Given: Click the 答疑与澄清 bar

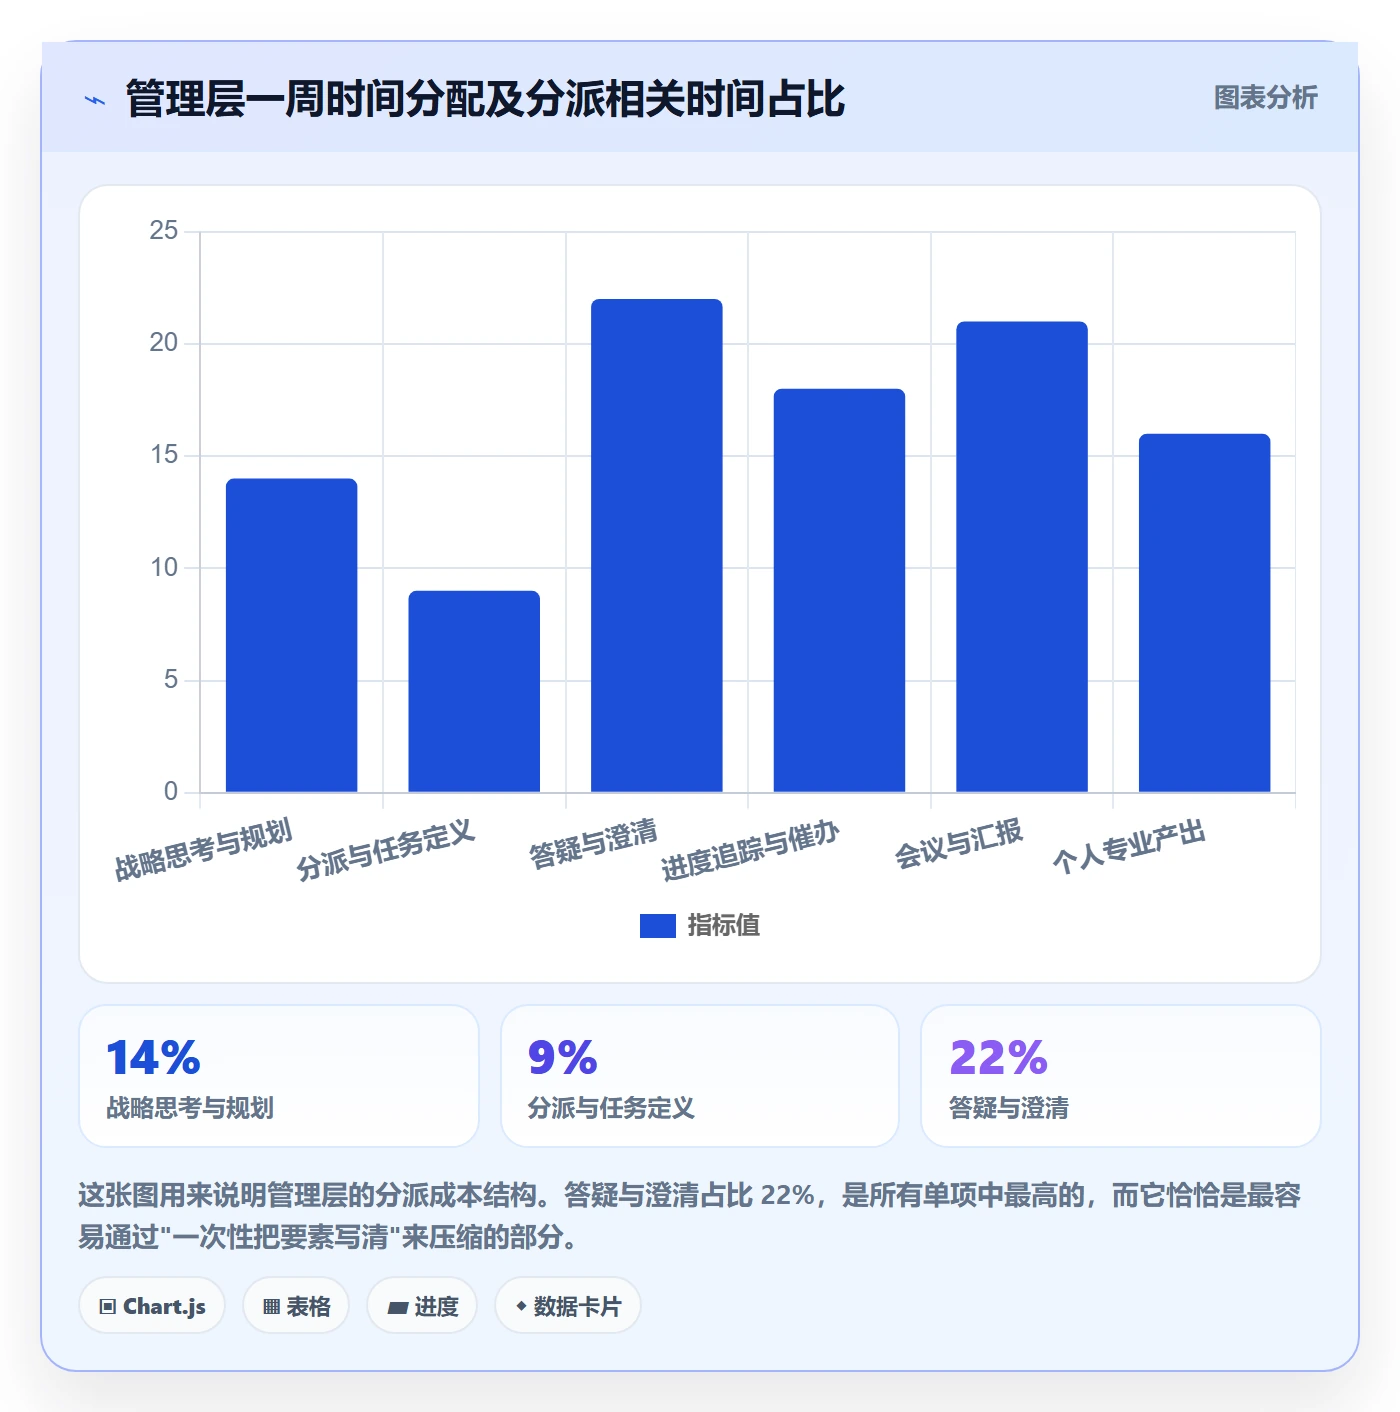Looking at the screenshot, I should tap(657, 545).
